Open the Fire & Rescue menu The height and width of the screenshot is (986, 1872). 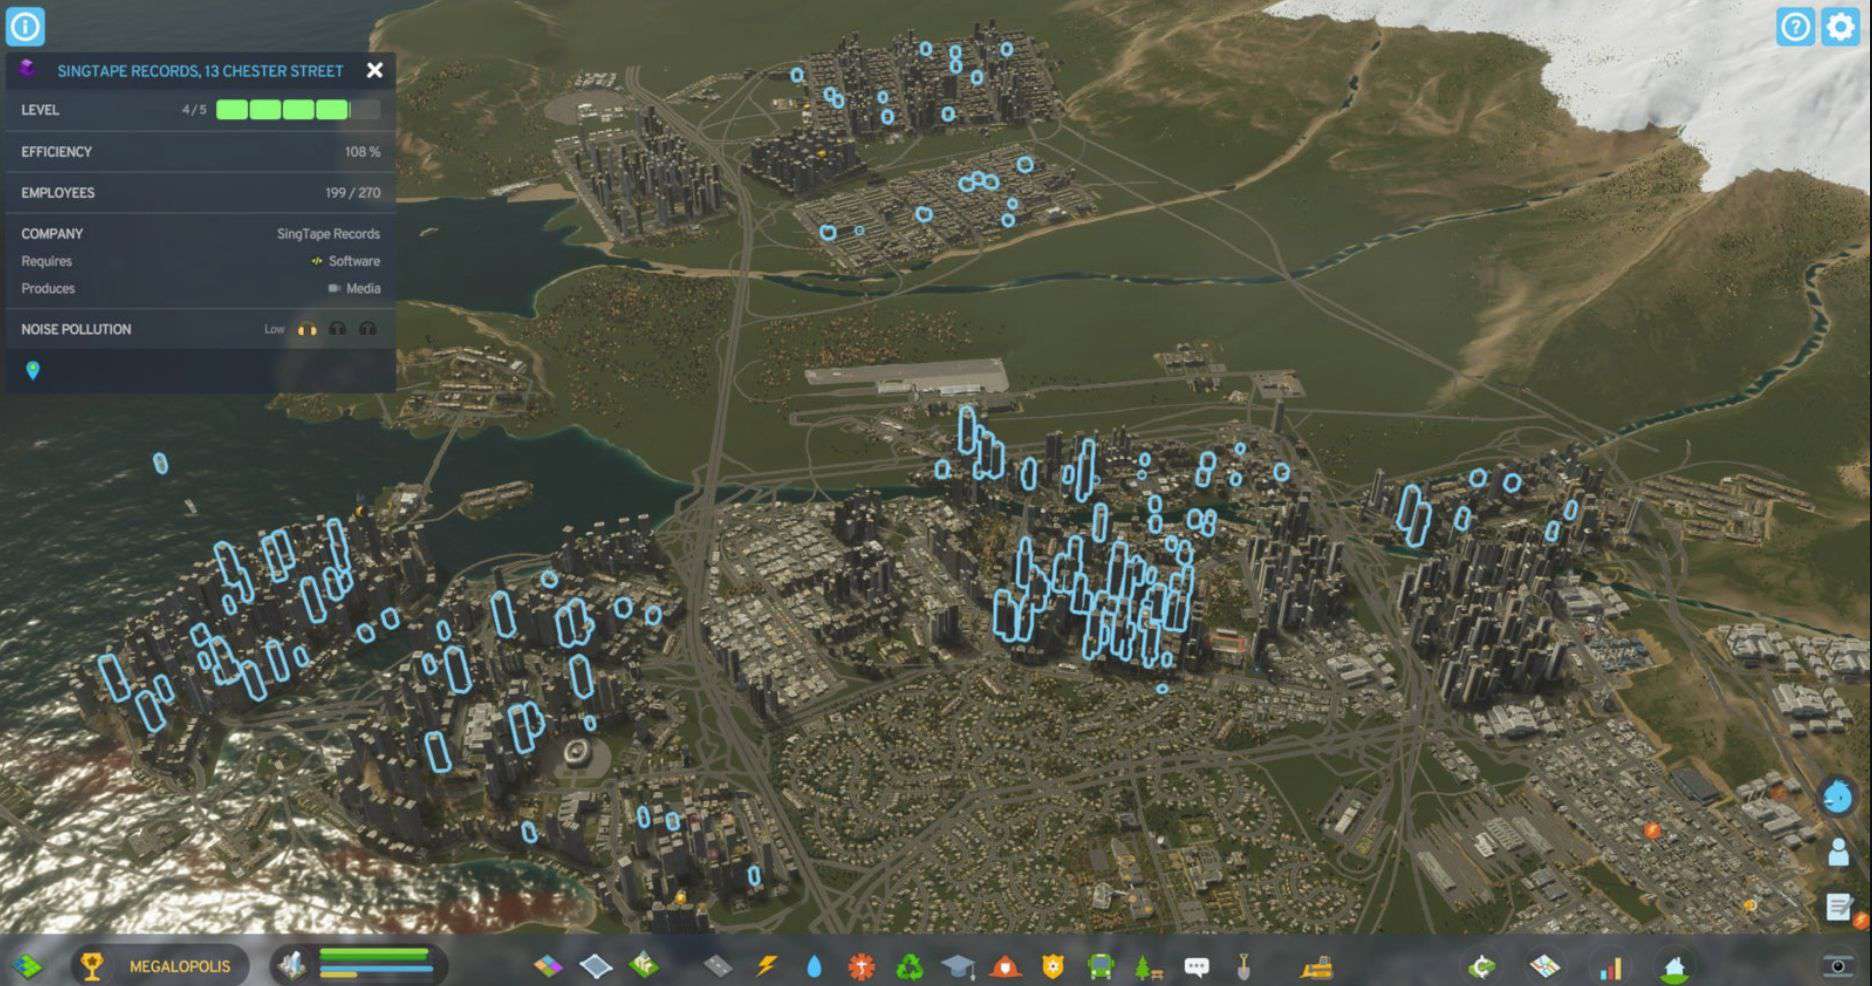(x=1005, y=966)
